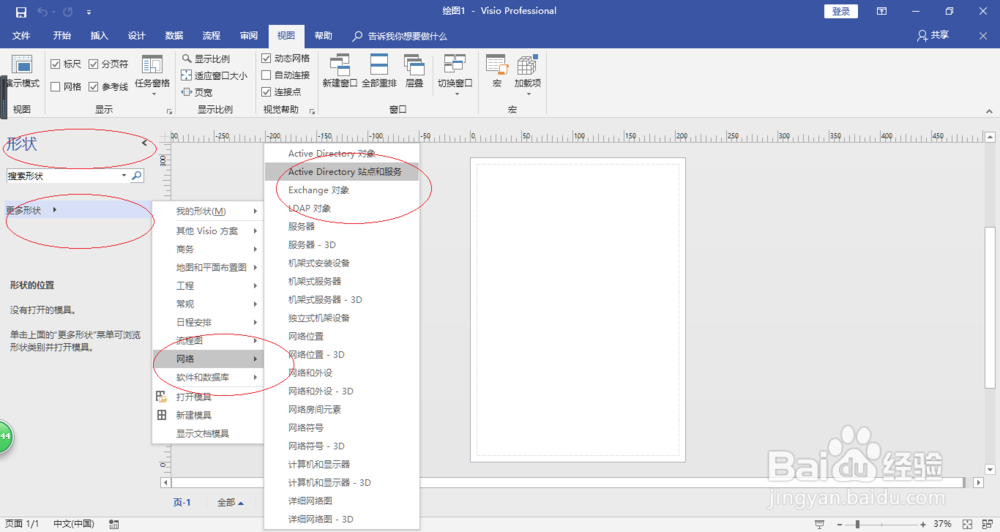Viewport: 1000px width, 532px height.
Task: Click the Save icon in title bar
Action: (x=20, y=11)
